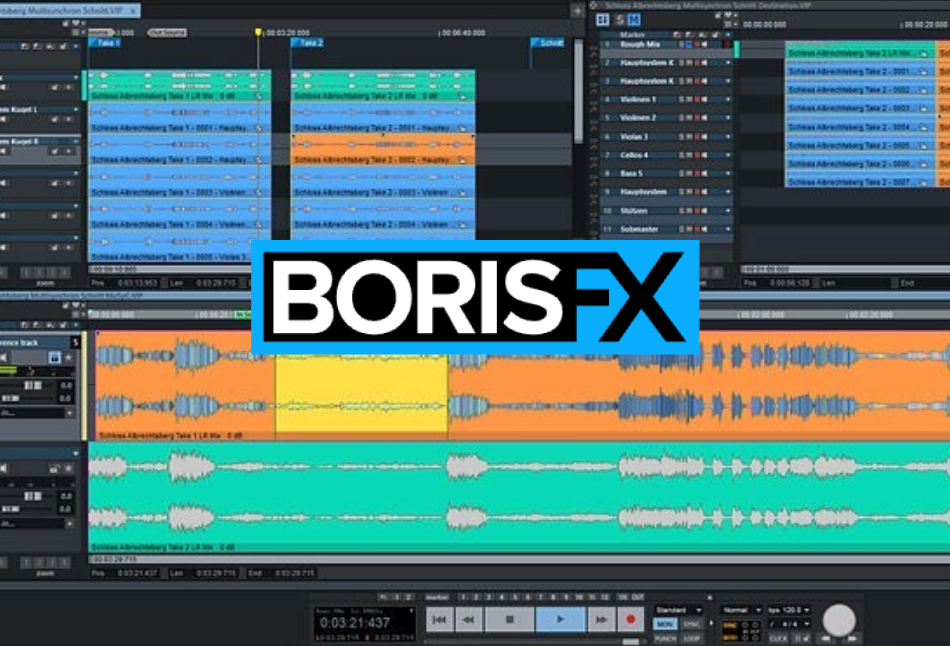Click the jog wheel arrow at the far right of the transport bar
950x646 pixels.
853,638
